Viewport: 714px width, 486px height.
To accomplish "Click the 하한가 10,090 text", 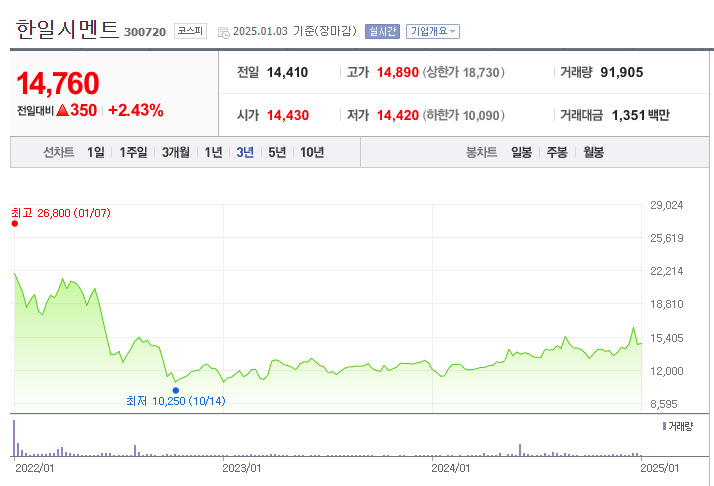I will point(464,115).
